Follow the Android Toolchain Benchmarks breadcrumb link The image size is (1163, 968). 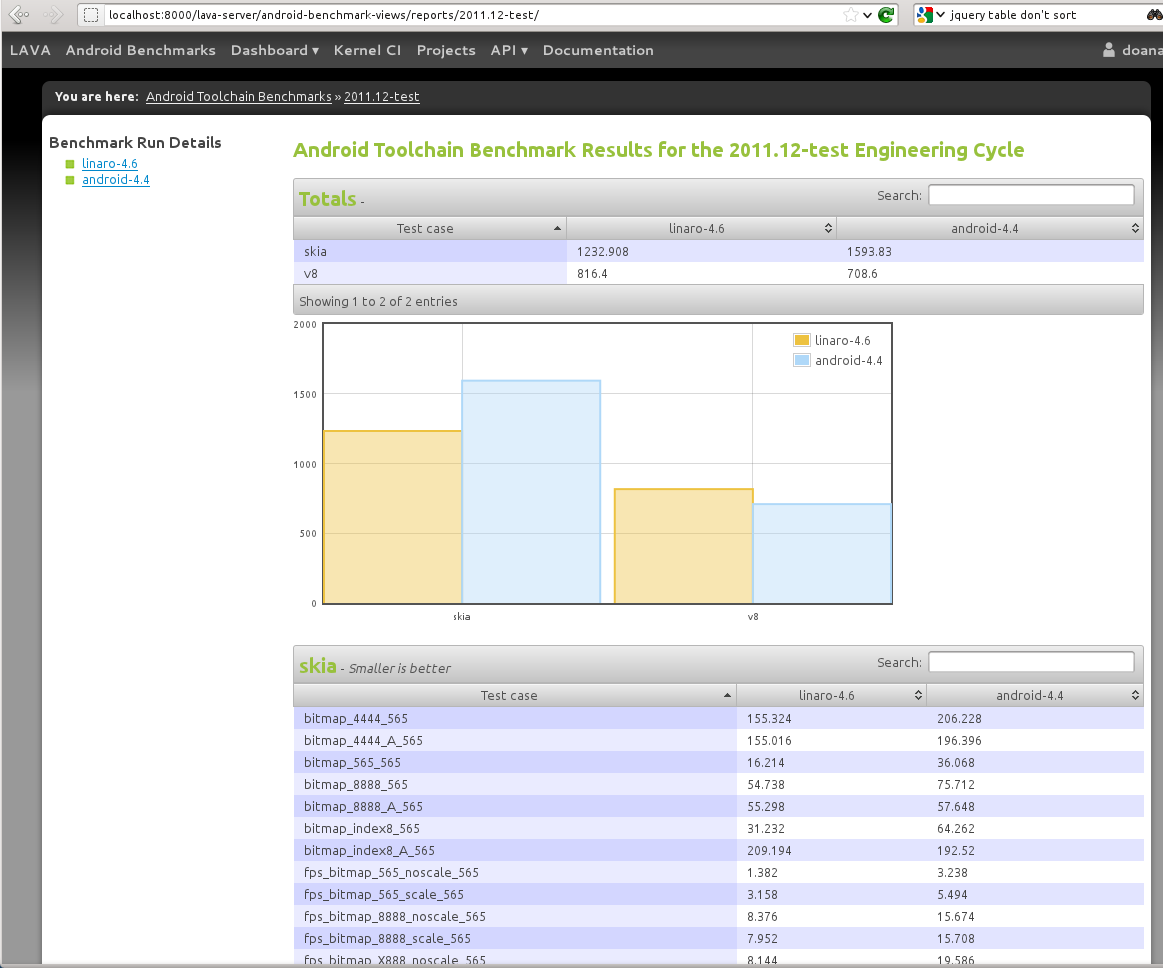pyautogui.click(x=238, y=97)
